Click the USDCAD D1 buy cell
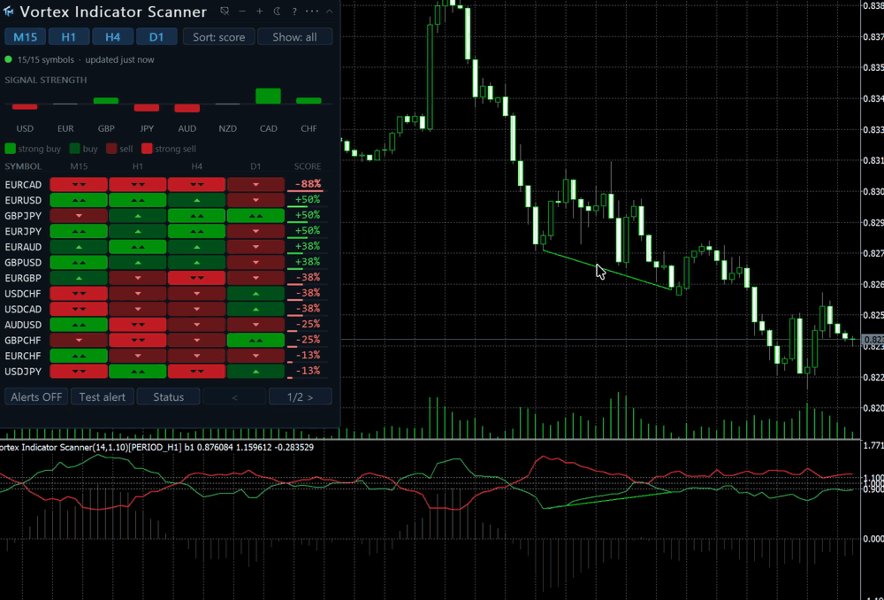The width and height of the screenshot is (884, 600). [x=255, y=309]
